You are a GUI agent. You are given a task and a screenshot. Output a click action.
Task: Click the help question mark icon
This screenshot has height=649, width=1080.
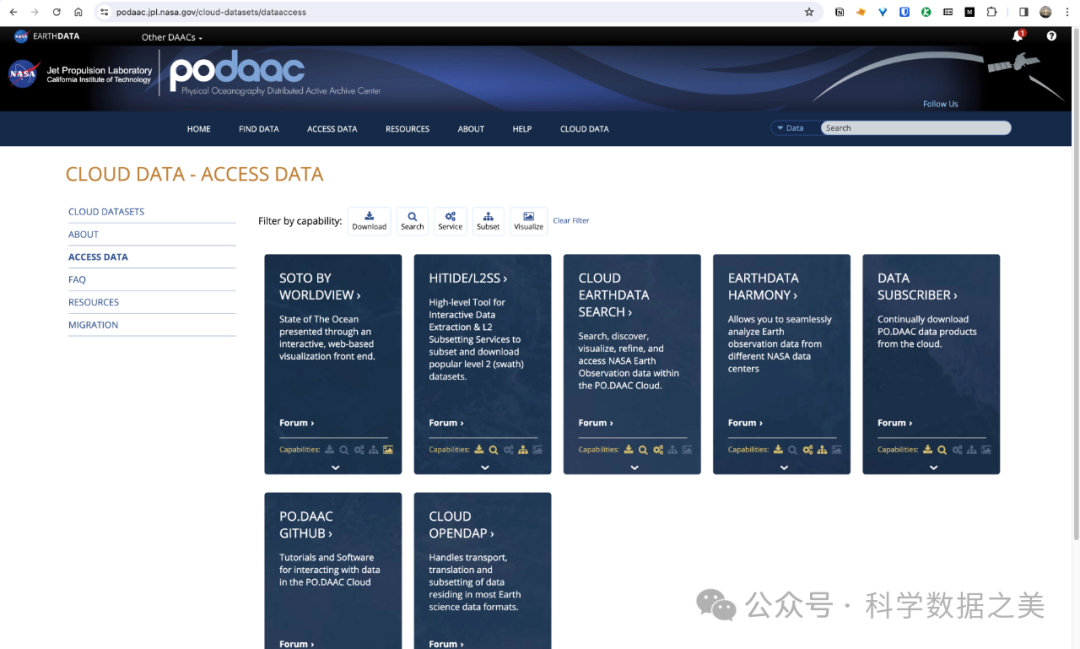1051,36
